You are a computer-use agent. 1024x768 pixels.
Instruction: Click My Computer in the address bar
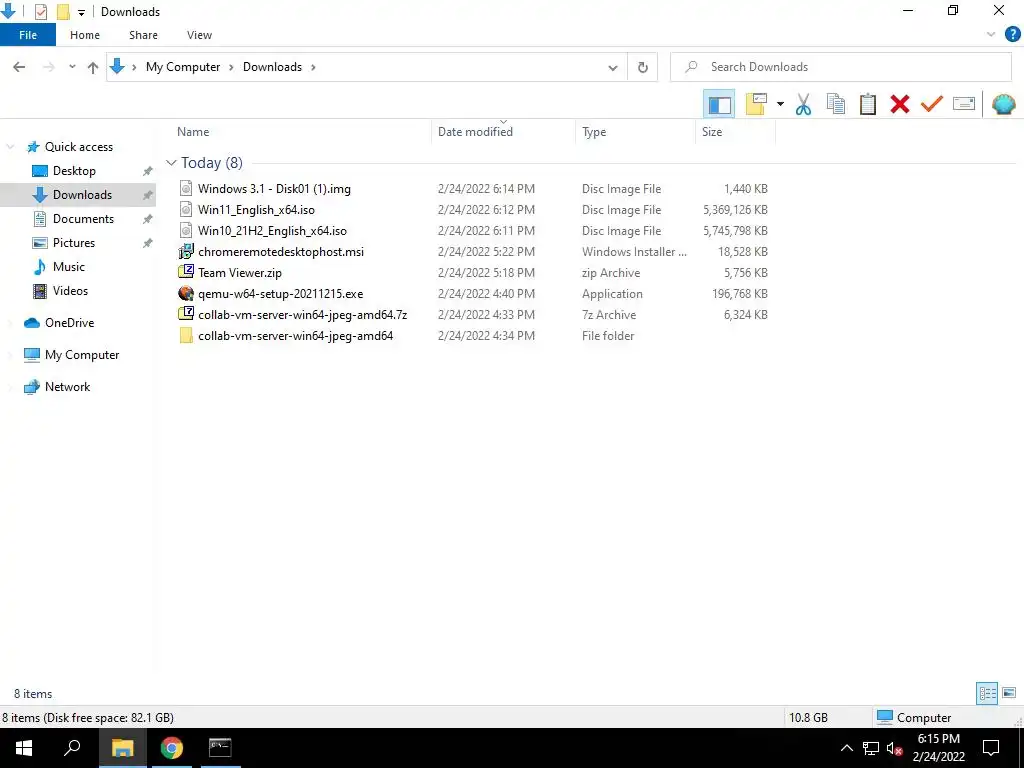[x=183, y=67]
